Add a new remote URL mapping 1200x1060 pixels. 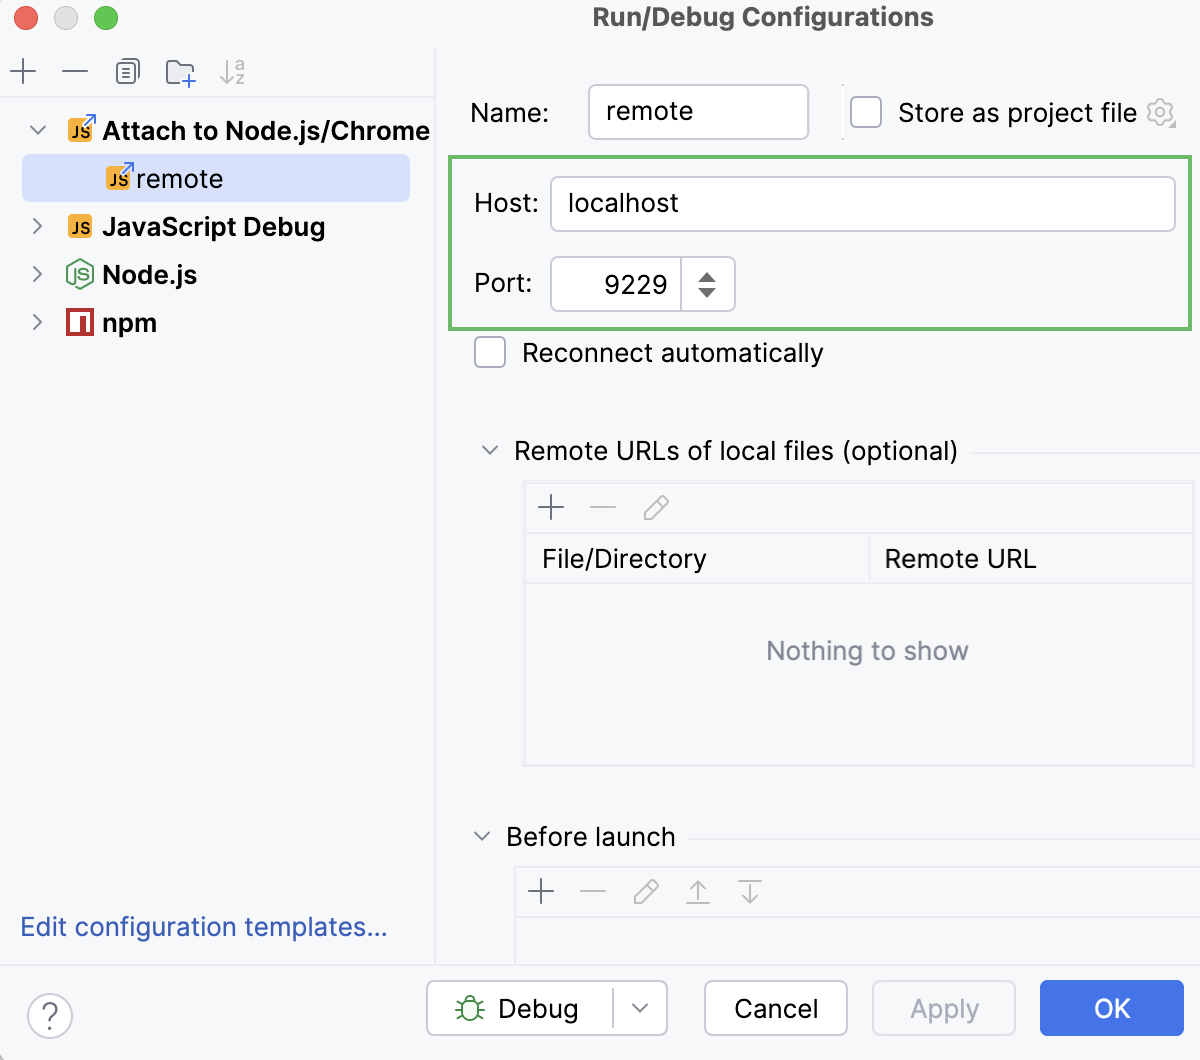tap(551, 507)
